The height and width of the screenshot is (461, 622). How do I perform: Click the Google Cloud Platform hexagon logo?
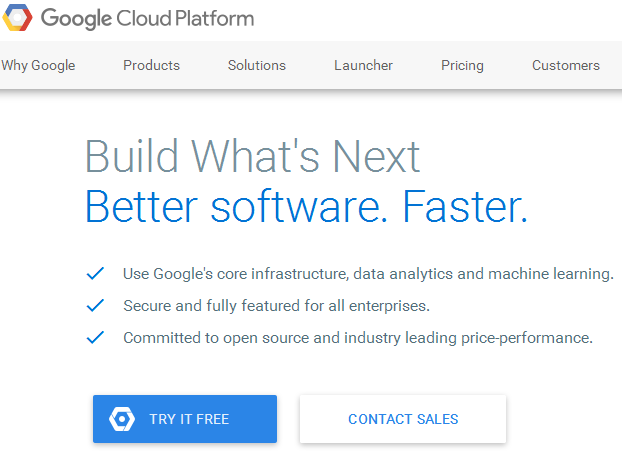point(17,18)
